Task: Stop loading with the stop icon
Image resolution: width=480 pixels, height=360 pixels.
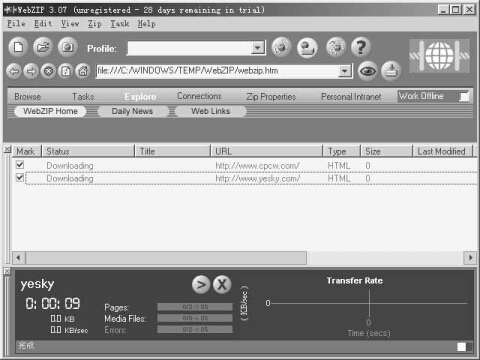Action: pyautogui.click(x=49, y=71)
